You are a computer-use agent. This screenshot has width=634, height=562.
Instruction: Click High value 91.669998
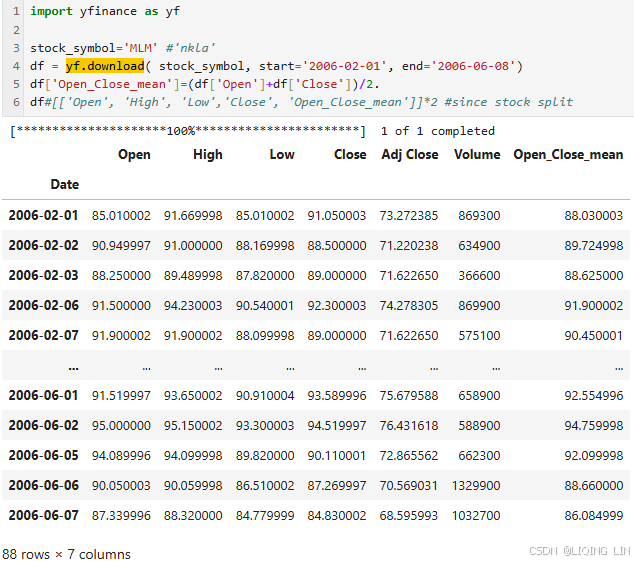click(x=193, y=216)
